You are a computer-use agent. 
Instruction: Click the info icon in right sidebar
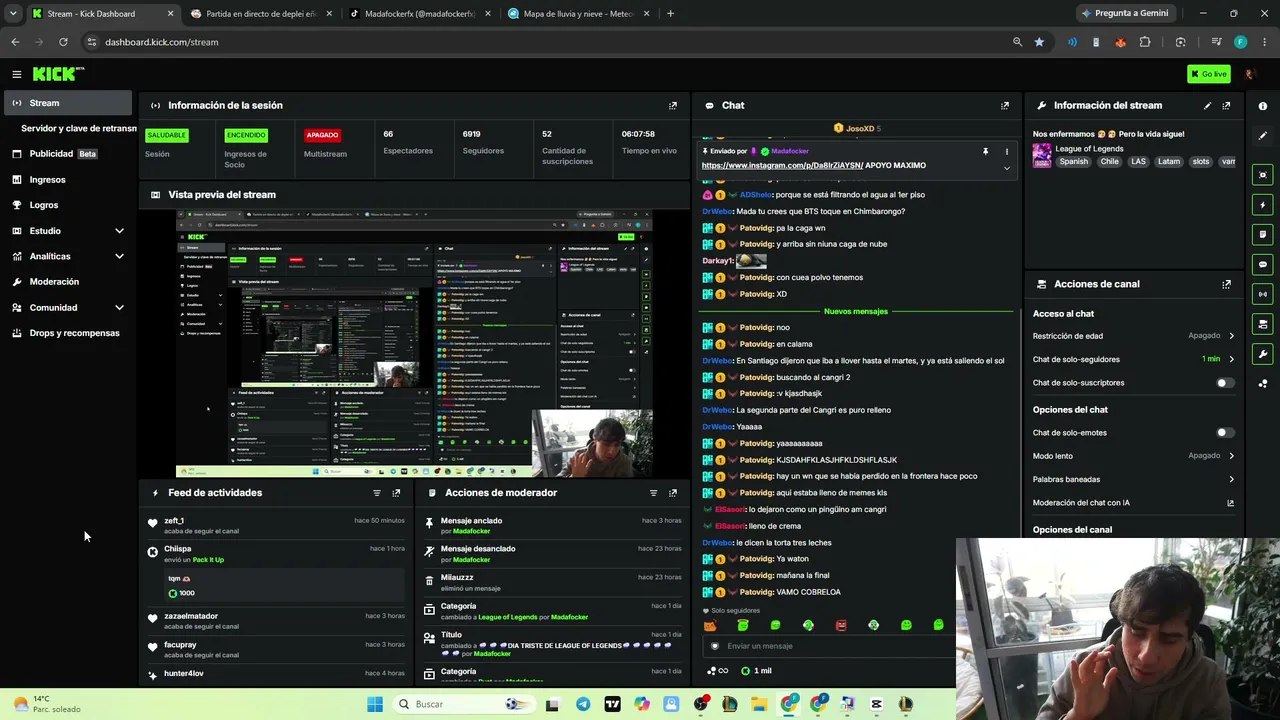(1263, 106)
